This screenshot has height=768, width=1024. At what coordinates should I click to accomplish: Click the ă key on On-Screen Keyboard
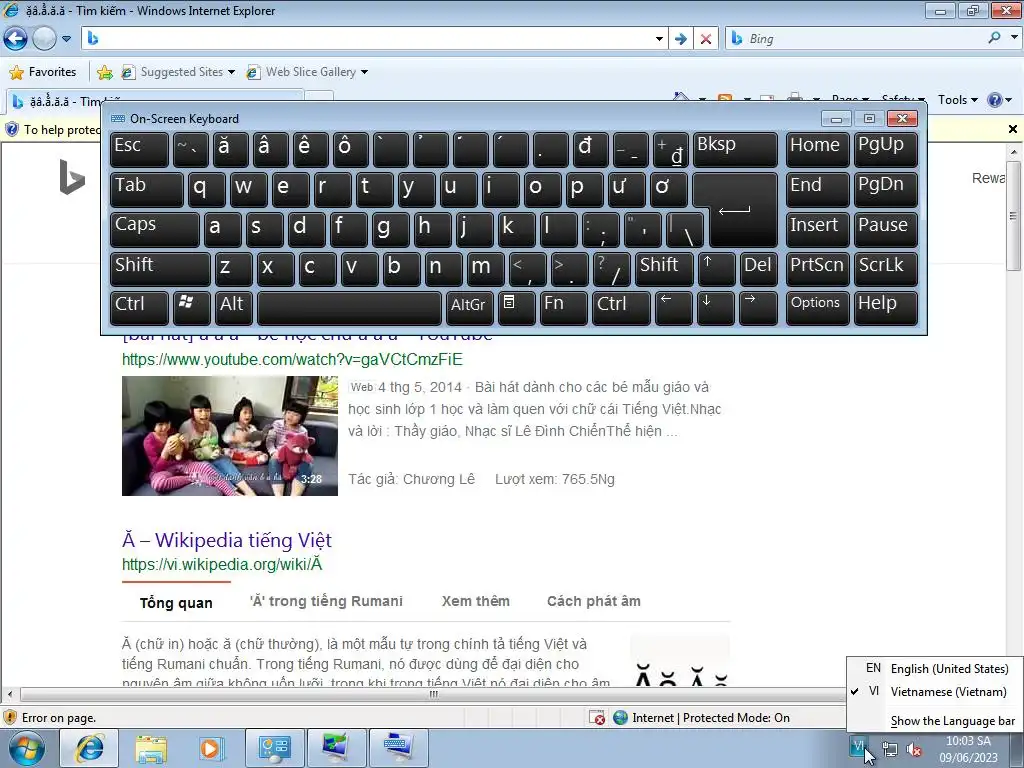pos(230,150)
